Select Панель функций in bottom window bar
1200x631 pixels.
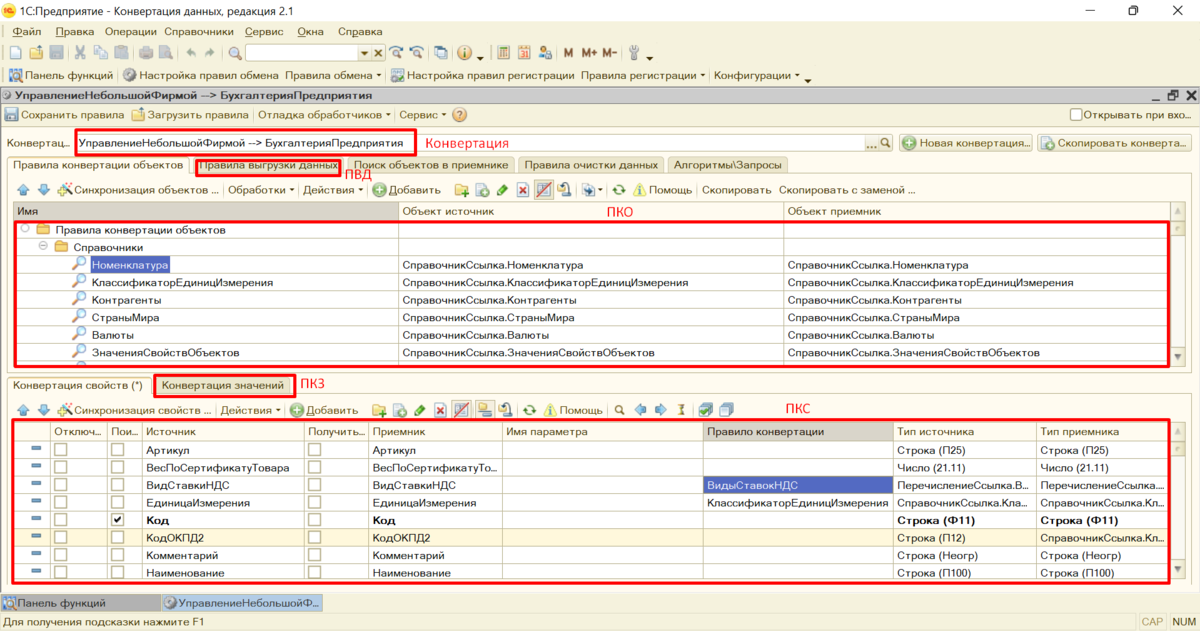click(x=80, y=603)
